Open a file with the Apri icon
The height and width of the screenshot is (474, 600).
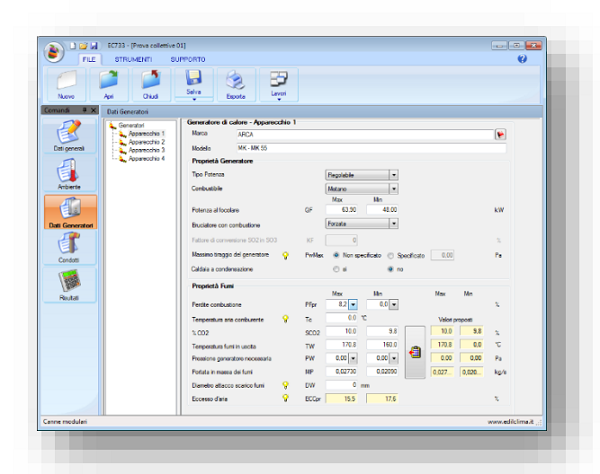(x=109, y=82)
